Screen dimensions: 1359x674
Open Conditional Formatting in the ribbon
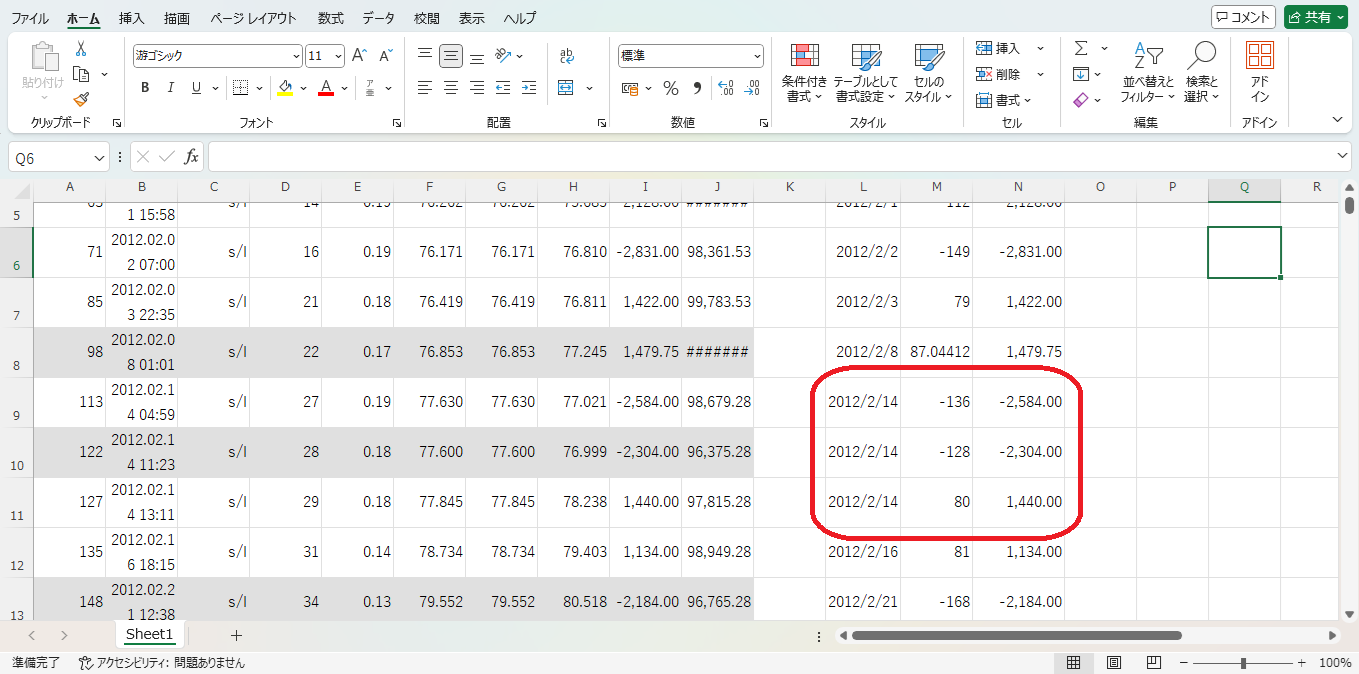[x=804, y=73]
